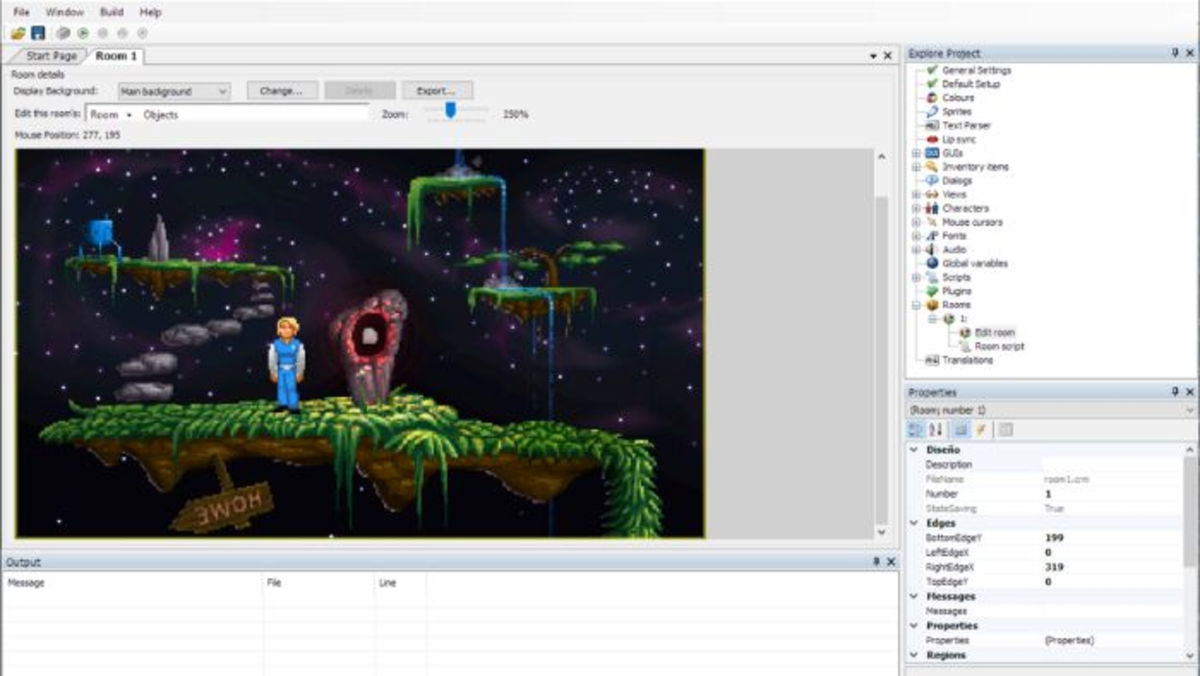This screenshot has height=676, width=1200.
Task: Open a project using the folder icon
Action: pos(18,31)
